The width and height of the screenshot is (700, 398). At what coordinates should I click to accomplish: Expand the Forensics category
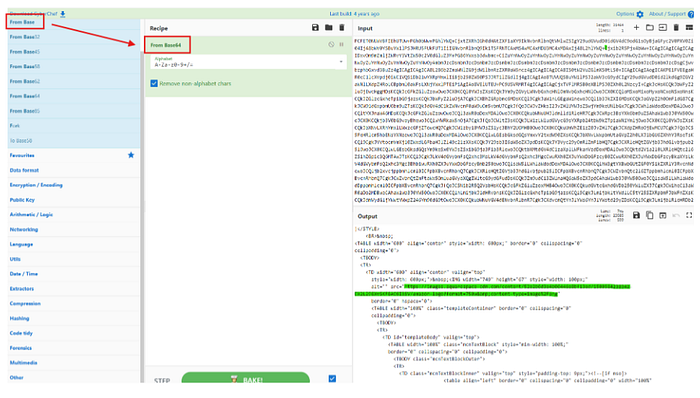73,348
